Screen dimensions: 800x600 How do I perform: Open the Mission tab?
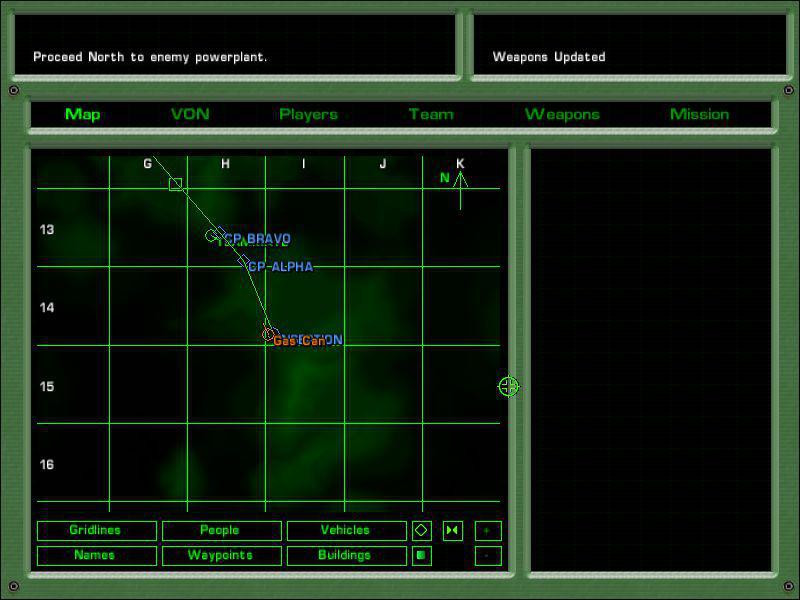(x=699, y=114)
